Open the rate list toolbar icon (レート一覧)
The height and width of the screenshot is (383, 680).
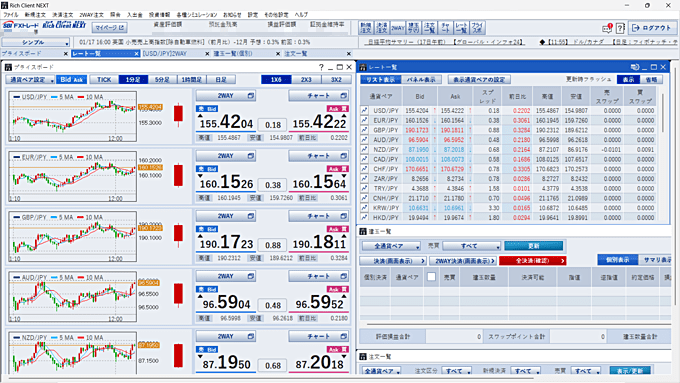tap(461, 28)
